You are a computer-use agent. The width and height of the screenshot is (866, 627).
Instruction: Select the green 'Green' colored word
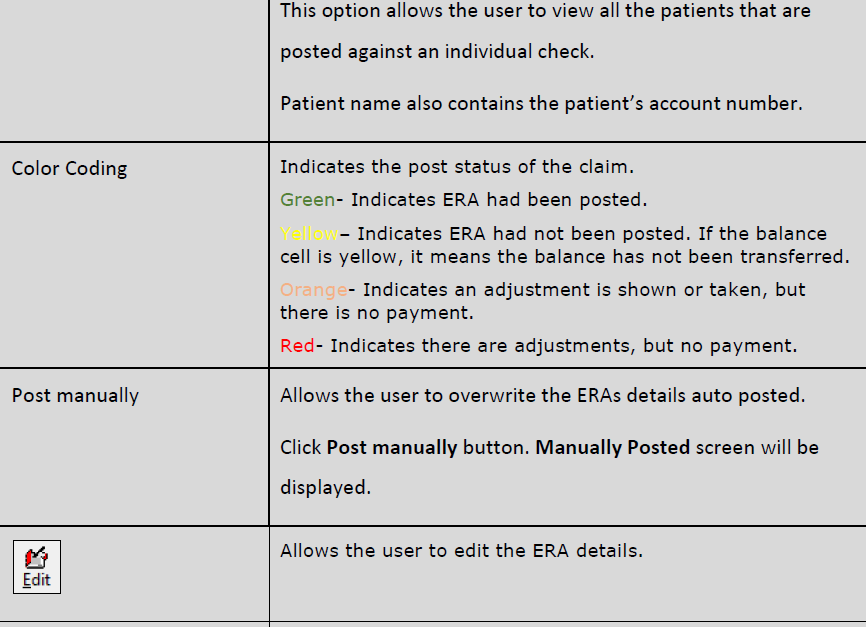click(x=308, y=199)
